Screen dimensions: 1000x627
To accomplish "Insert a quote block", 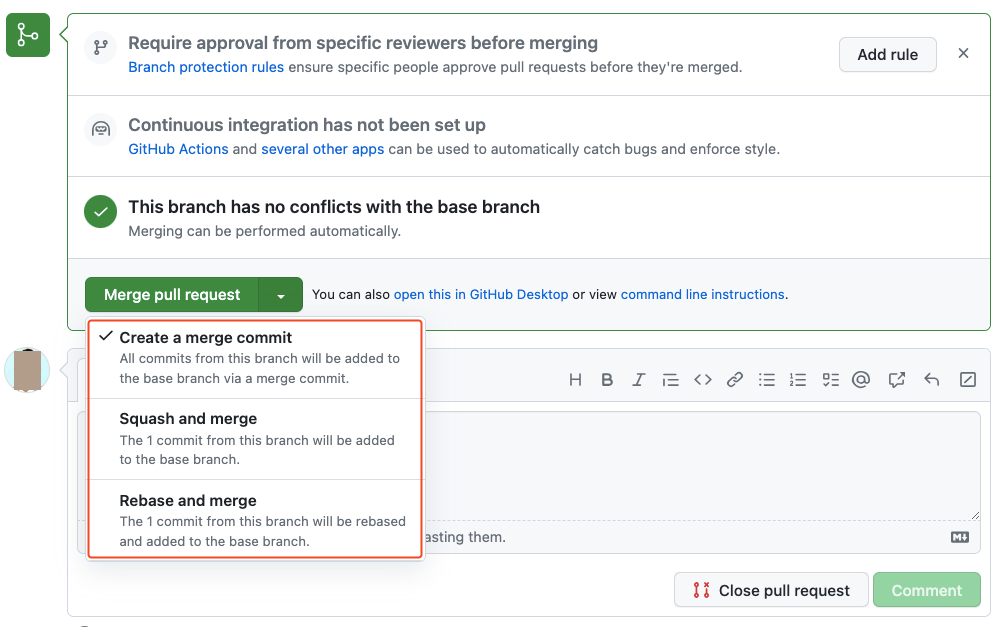I will (x=671, y=380).
